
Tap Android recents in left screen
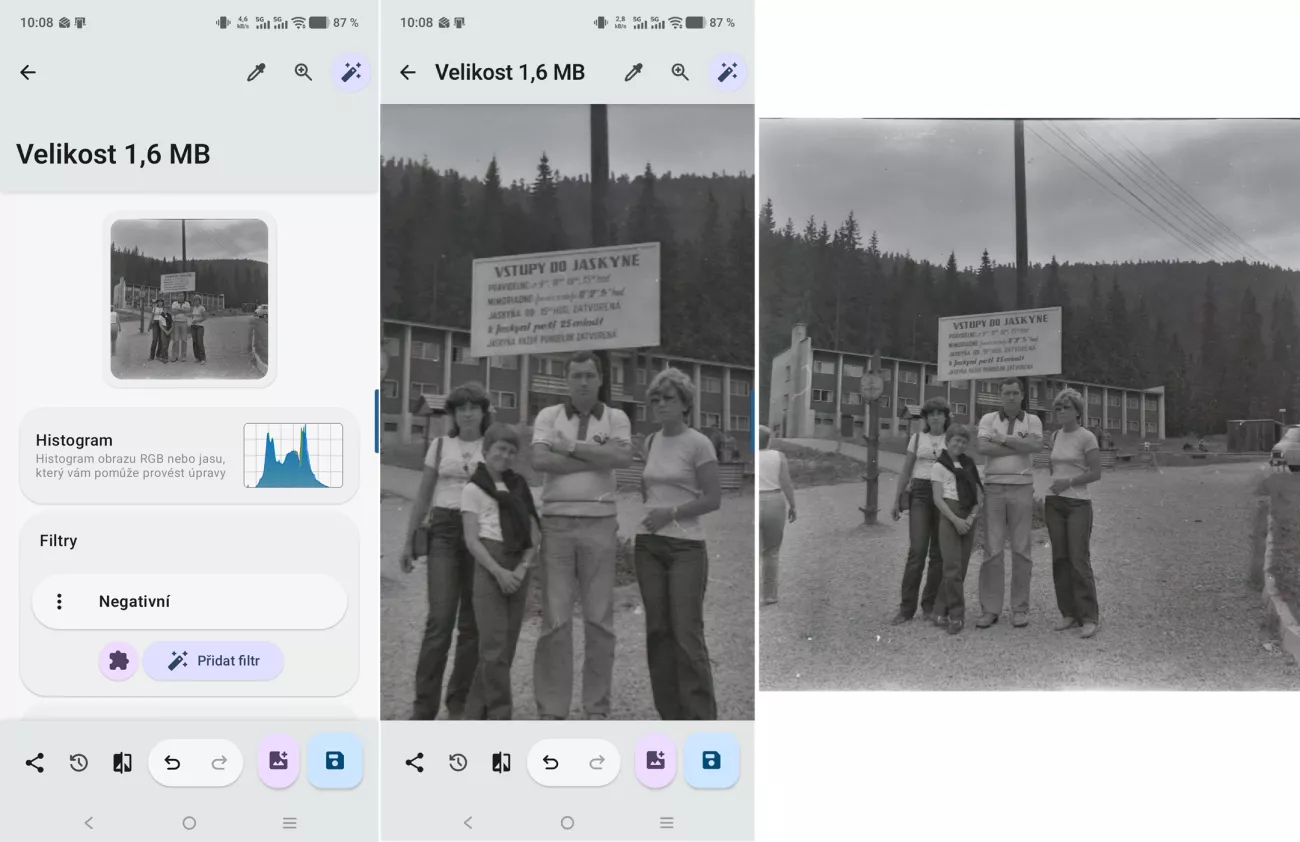(x=290, y=823)
